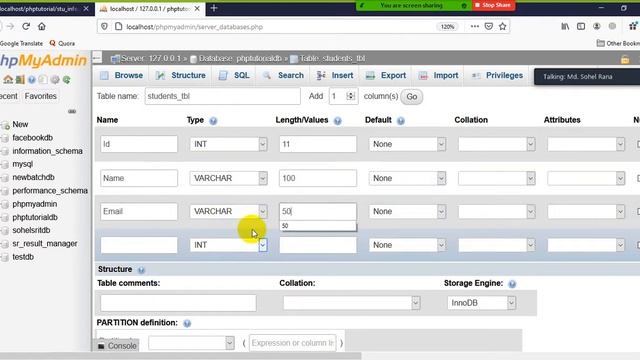This screenshot has width=640, height=360.
Task: Open facebookdb database in sidebar
Action: (33, 138)
